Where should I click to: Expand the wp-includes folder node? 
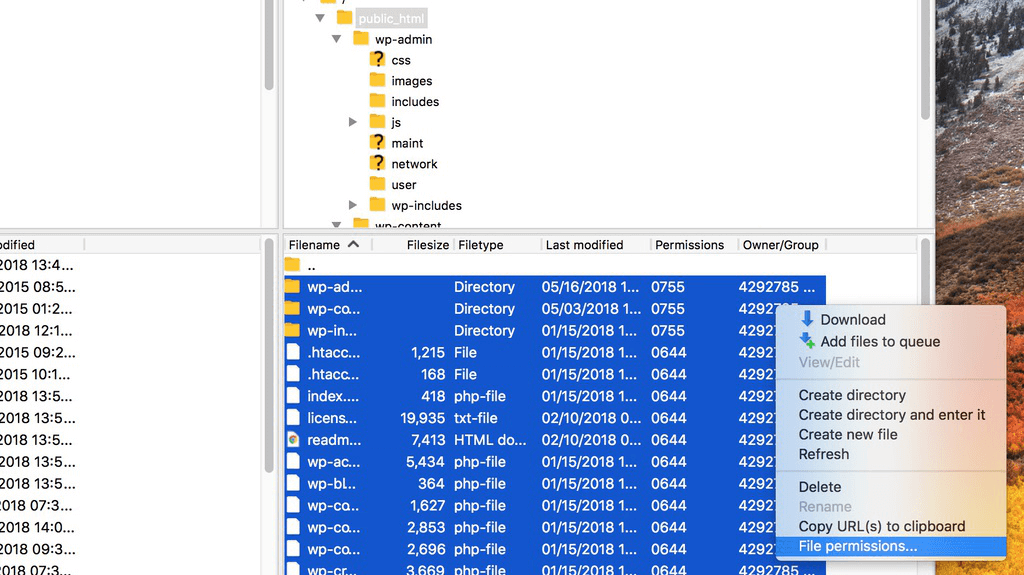click(x=353, y=205)
